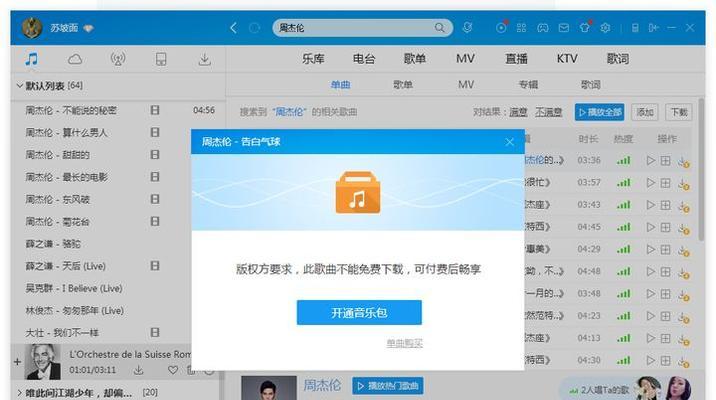Click the plus icon beside album cover

(17, 362)
